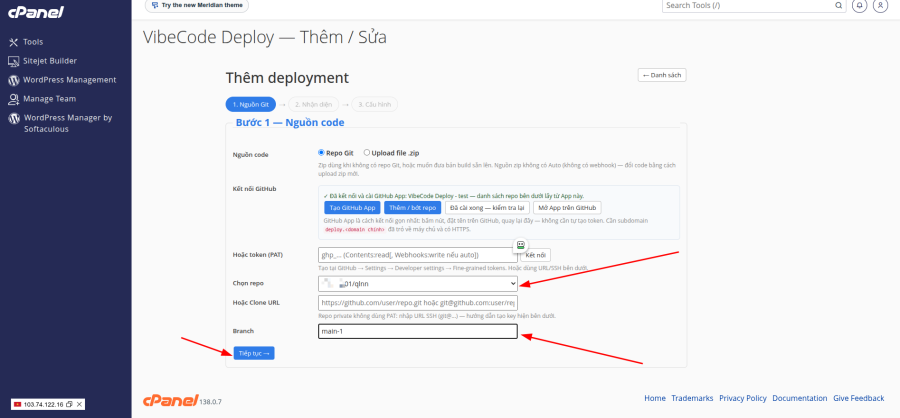
Task: Click the WordPress Management icon
Action: pos(14,80)
